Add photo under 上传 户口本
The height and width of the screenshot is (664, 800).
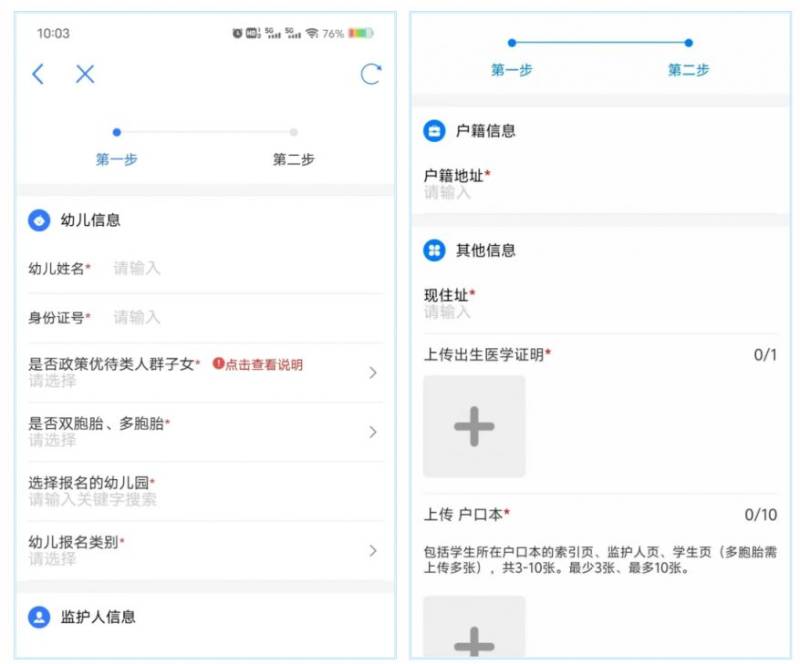[474, 630]
